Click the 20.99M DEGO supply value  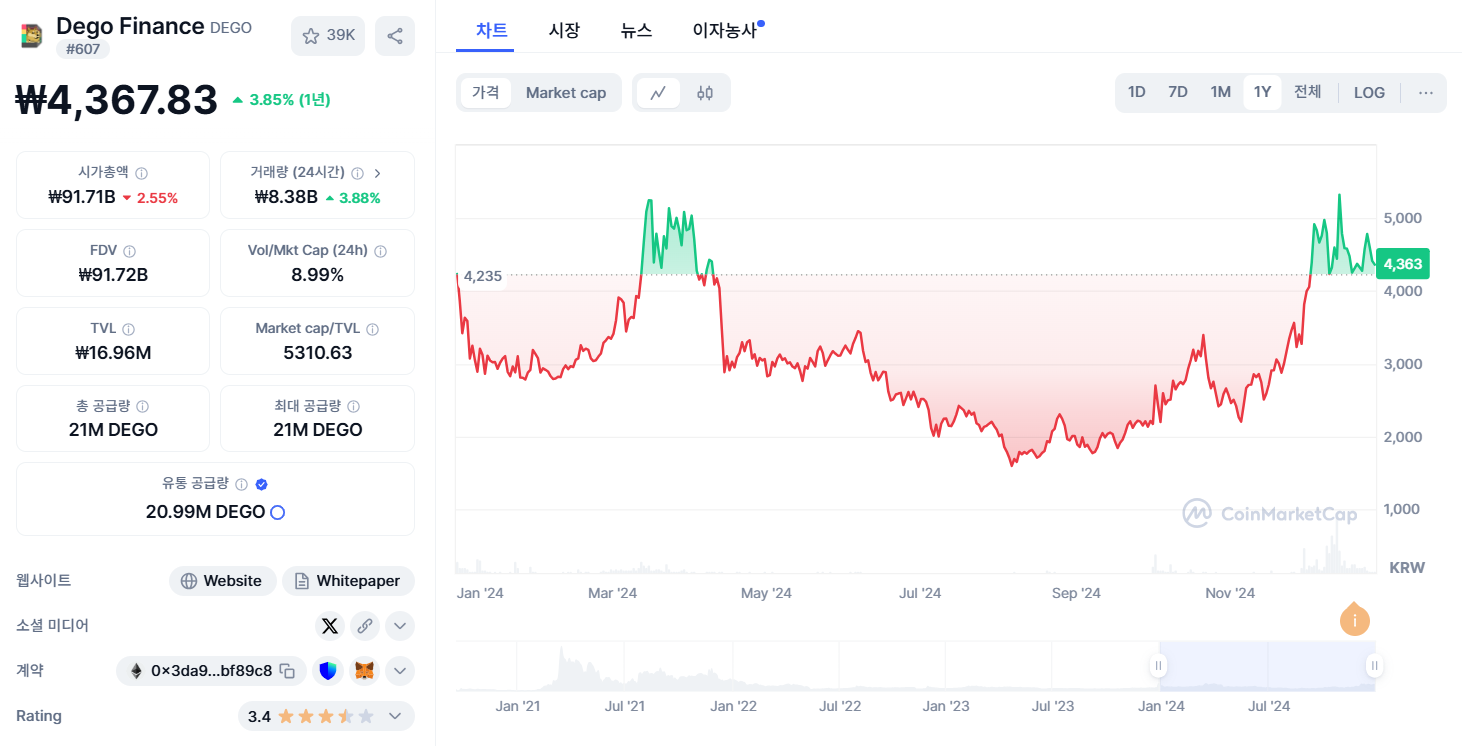[x=205, y=512]
